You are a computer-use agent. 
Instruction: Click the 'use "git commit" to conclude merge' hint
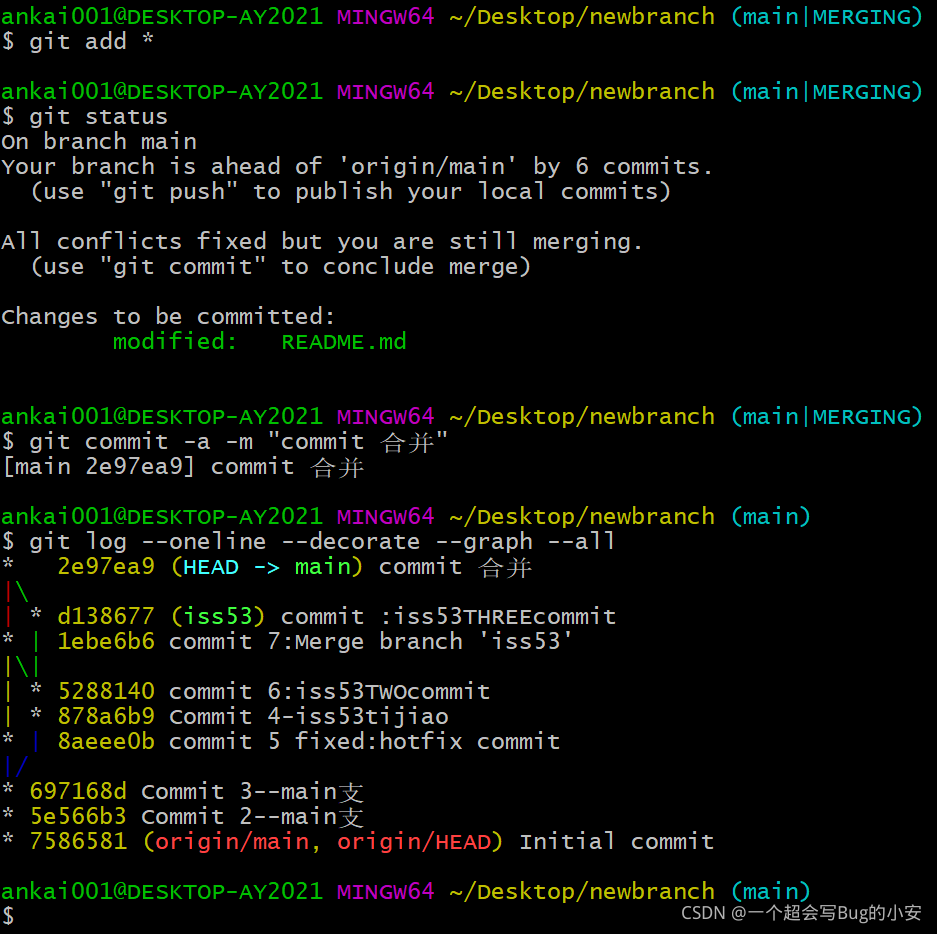[x=280, y=267]
